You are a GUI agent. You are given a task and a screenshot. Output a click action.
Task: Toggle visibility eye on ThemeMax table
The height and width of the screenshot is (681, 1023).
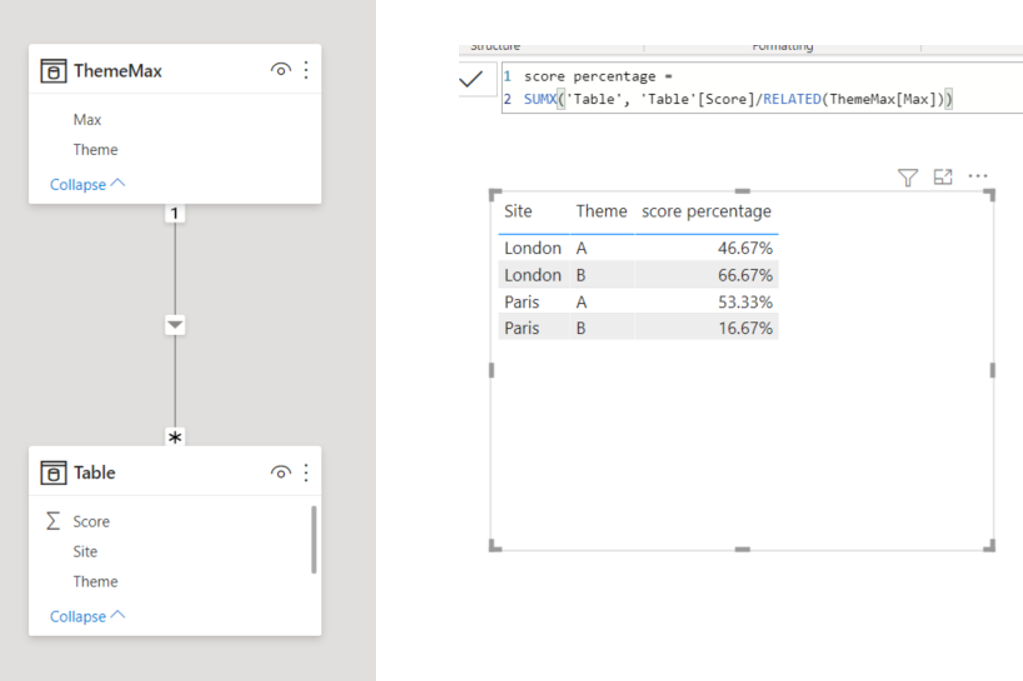click(281, 69)
